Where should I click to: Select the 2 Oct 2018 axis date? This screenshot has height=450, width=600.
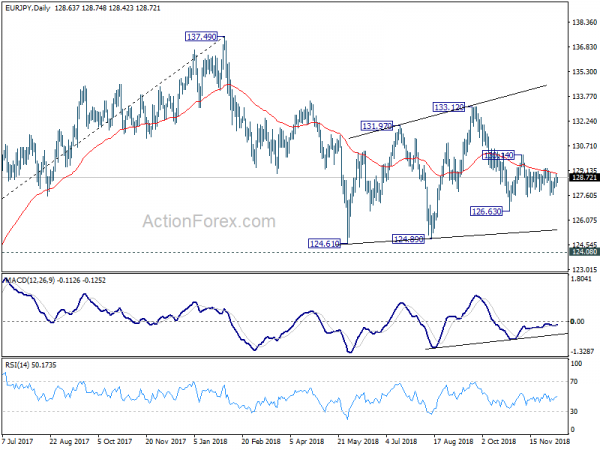pos(499,441)
